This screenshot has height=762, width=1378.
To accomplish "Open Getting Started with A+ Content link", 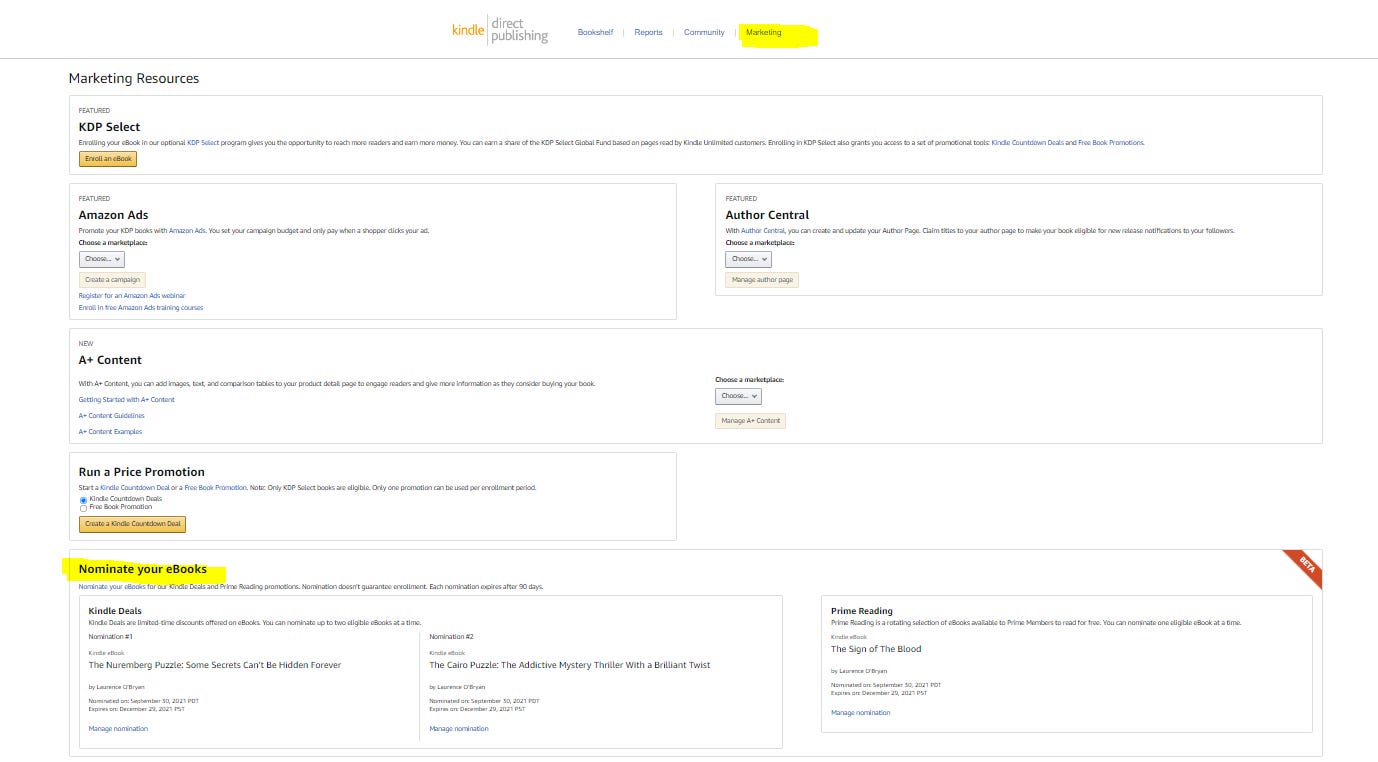I will coord(127,400).
